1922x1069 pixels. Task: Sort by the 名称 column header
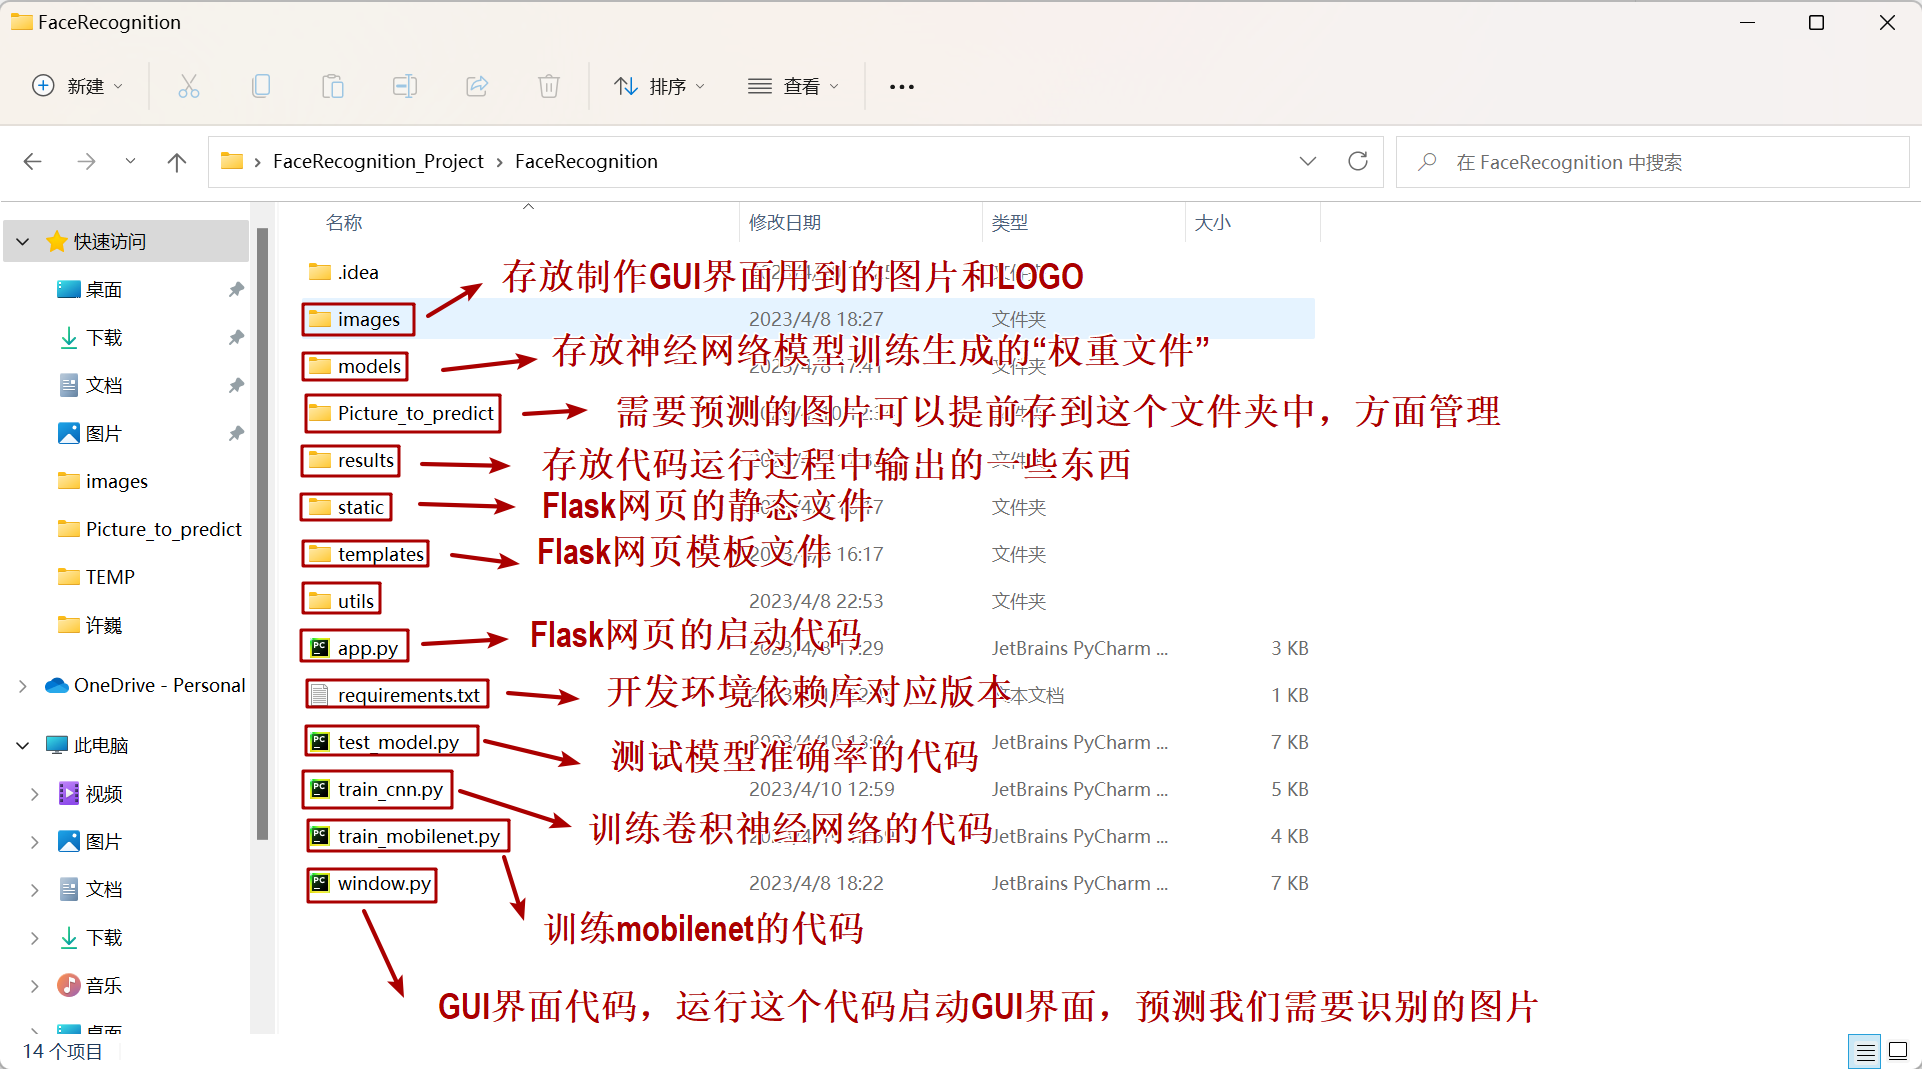[344, 222]
